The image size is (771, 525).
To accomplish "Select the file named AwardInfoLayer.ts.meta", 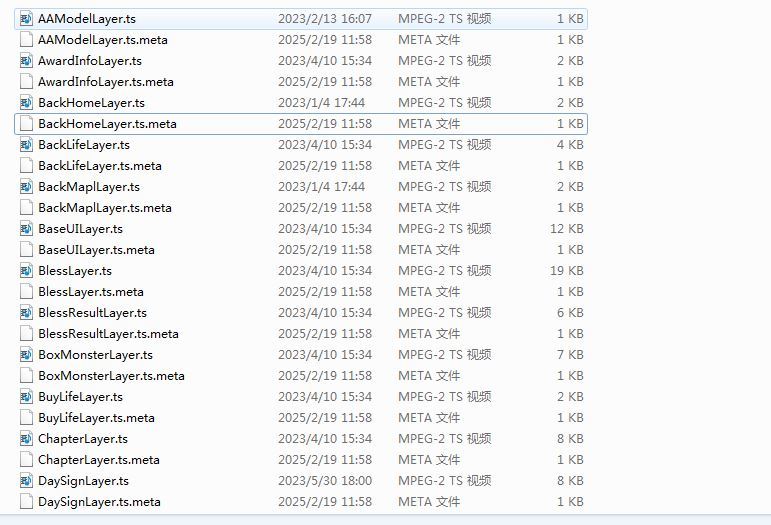I will tap(105, 82).
